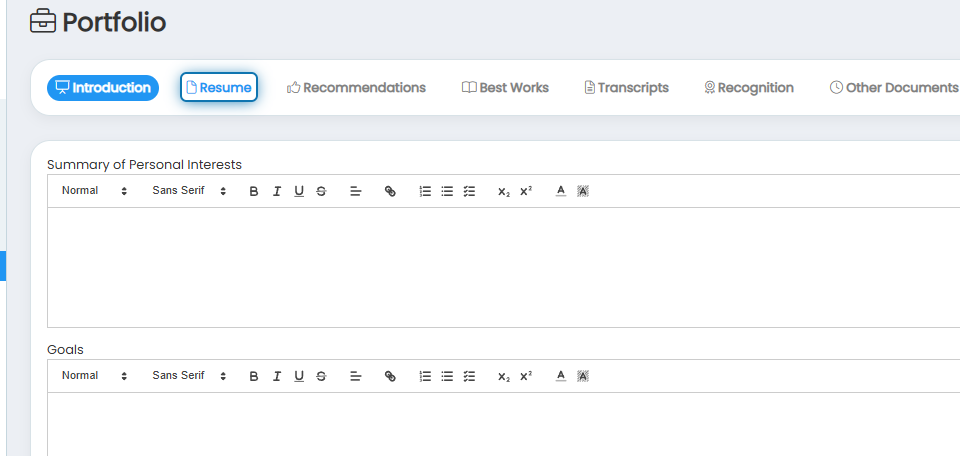Image resolution: width=960 pixels, height=456 pixels.
Task: Apply superscript in Goals editor toolbar
Action: 526,376
